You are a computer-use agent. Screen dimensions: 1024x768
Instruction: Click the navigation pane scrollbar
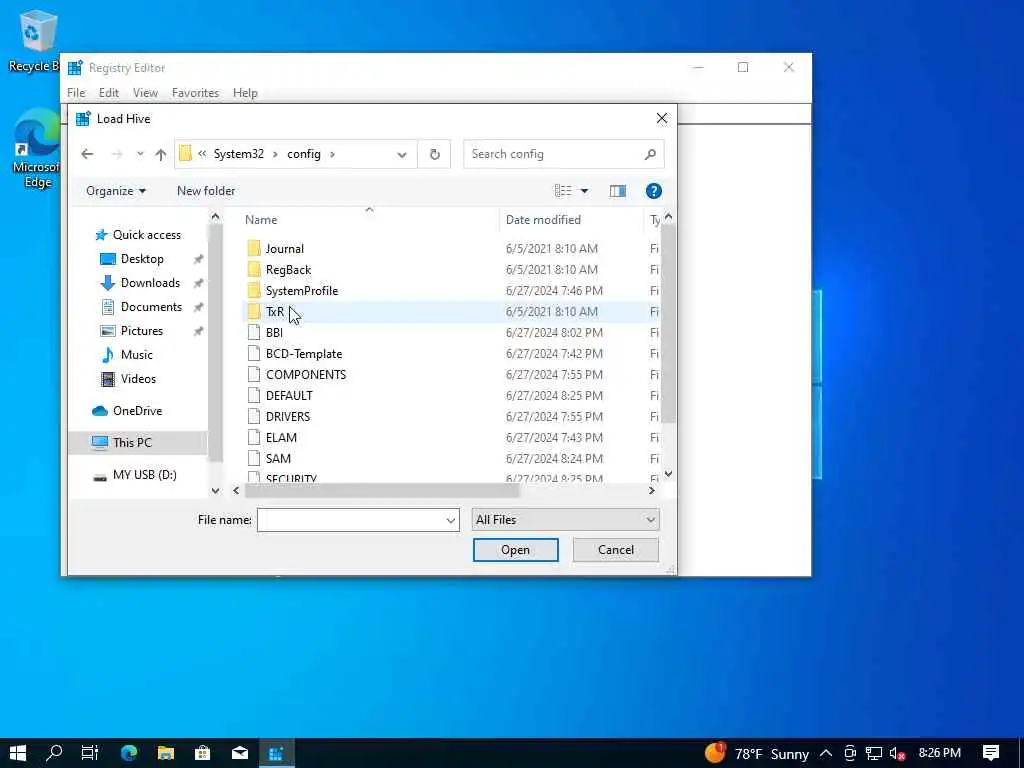pyautogui.click(x=216, y=343)
